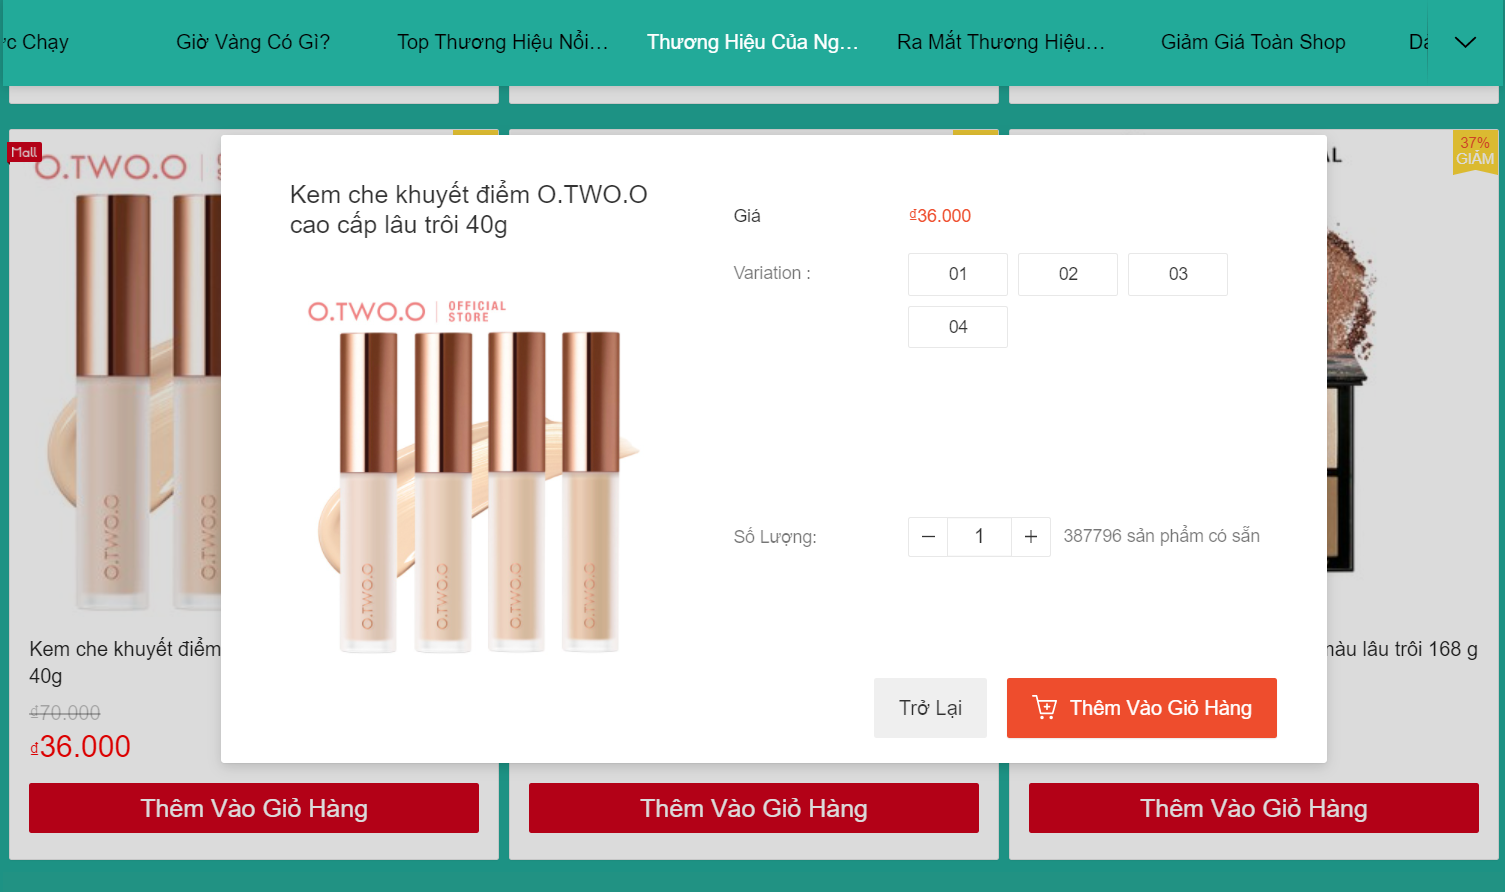Open the Giờ Vàng Có Gì? tab
The width and height of the screenshot is (1505, 892).
253,42
